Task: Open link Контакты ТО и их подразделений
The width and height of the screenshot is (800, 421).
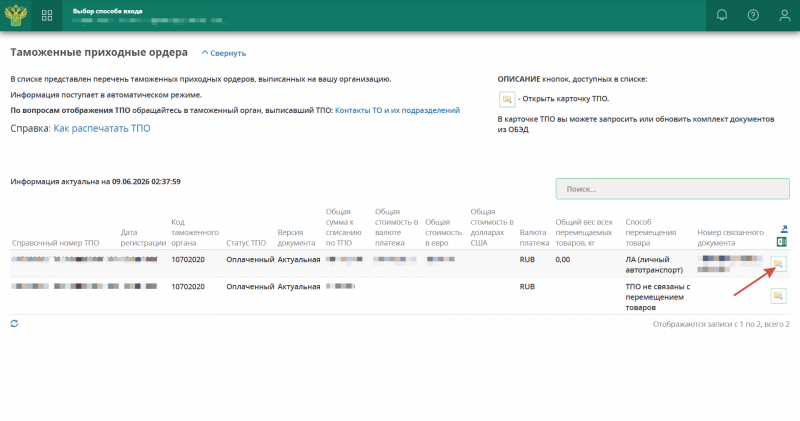Action: click(397, 110)
